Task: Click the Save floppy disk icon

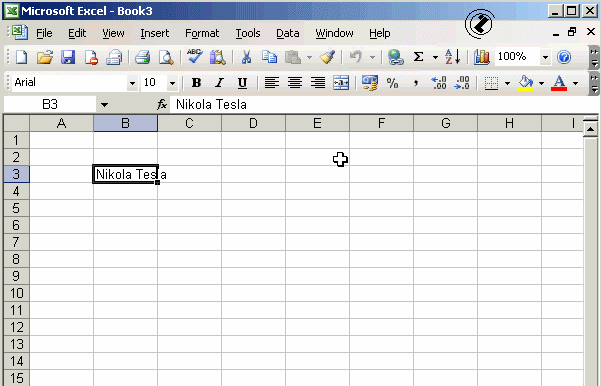Action: [68, 57]
